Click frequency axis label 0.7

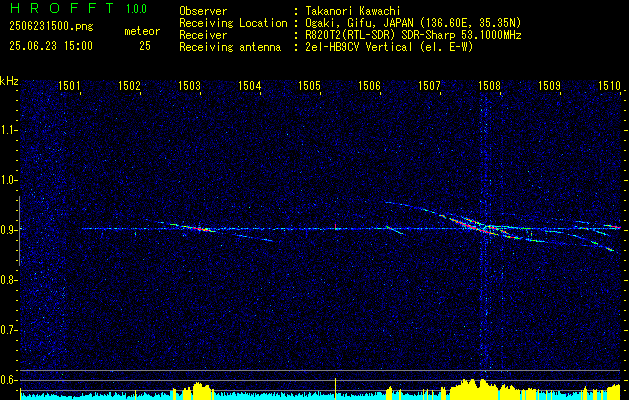pos(9,331)
